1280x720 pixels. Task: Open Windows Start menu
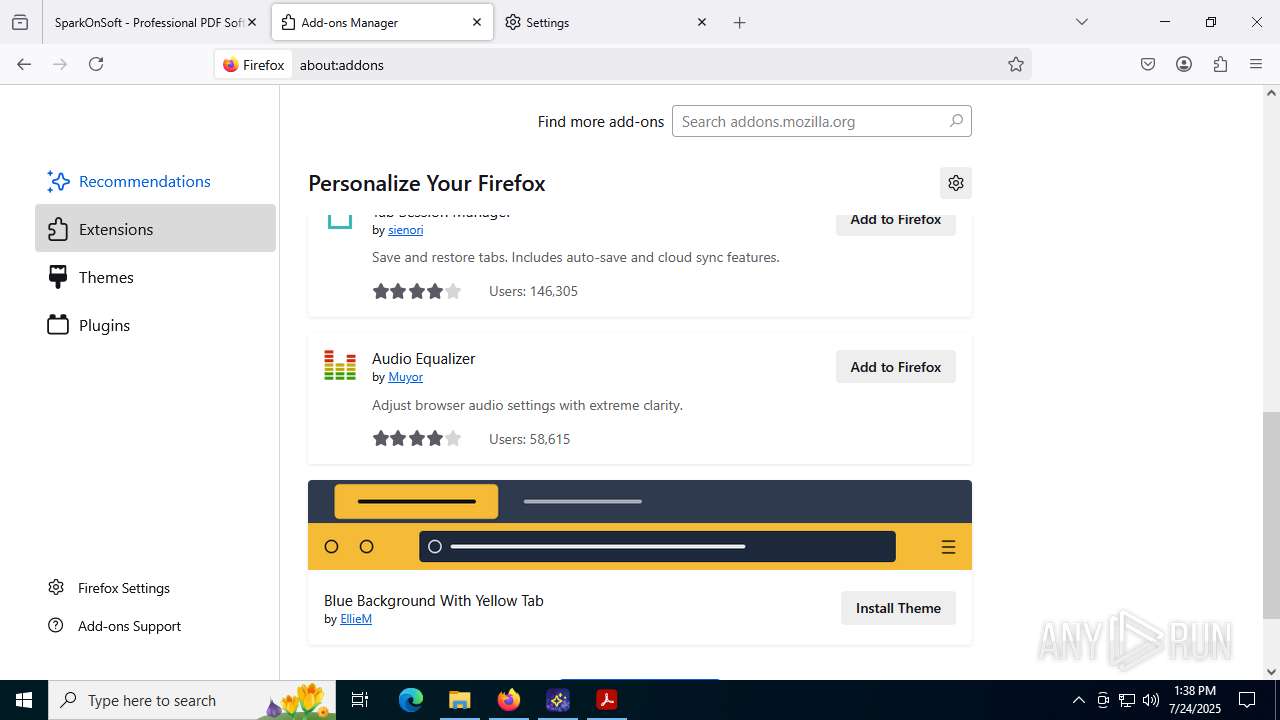click(x=24, y=700)
